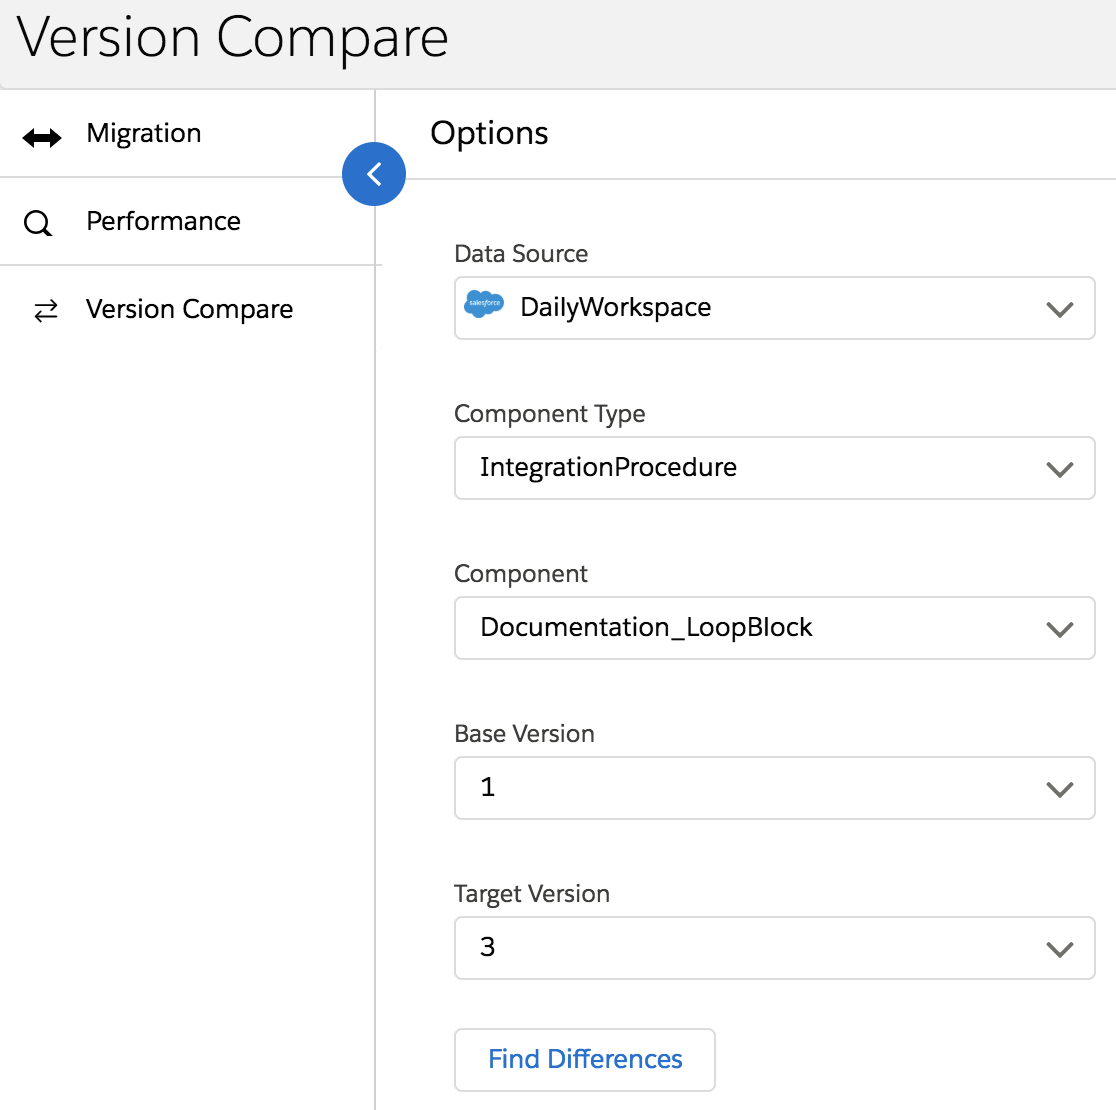Open the Component dropdown chevron
The height and width of the screenshot is (1110, 1116).
1059,629
